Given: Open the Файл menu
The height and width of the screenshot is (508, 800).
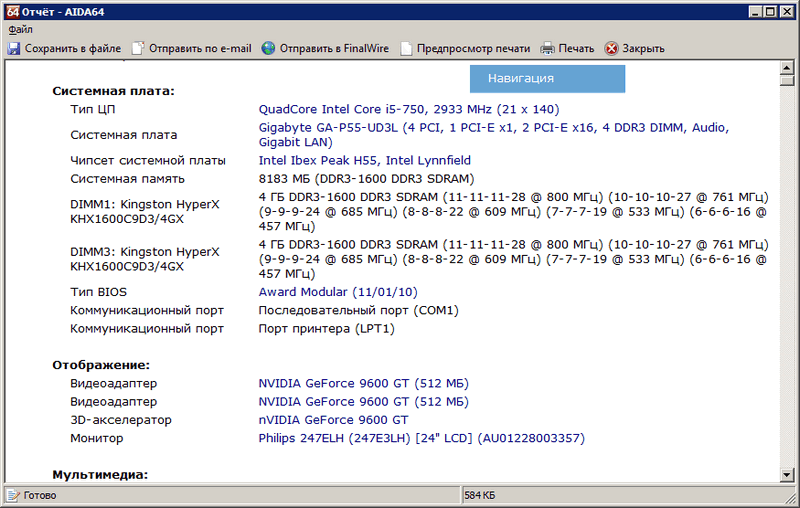Looking at the screenshot, I should (21, 29).
